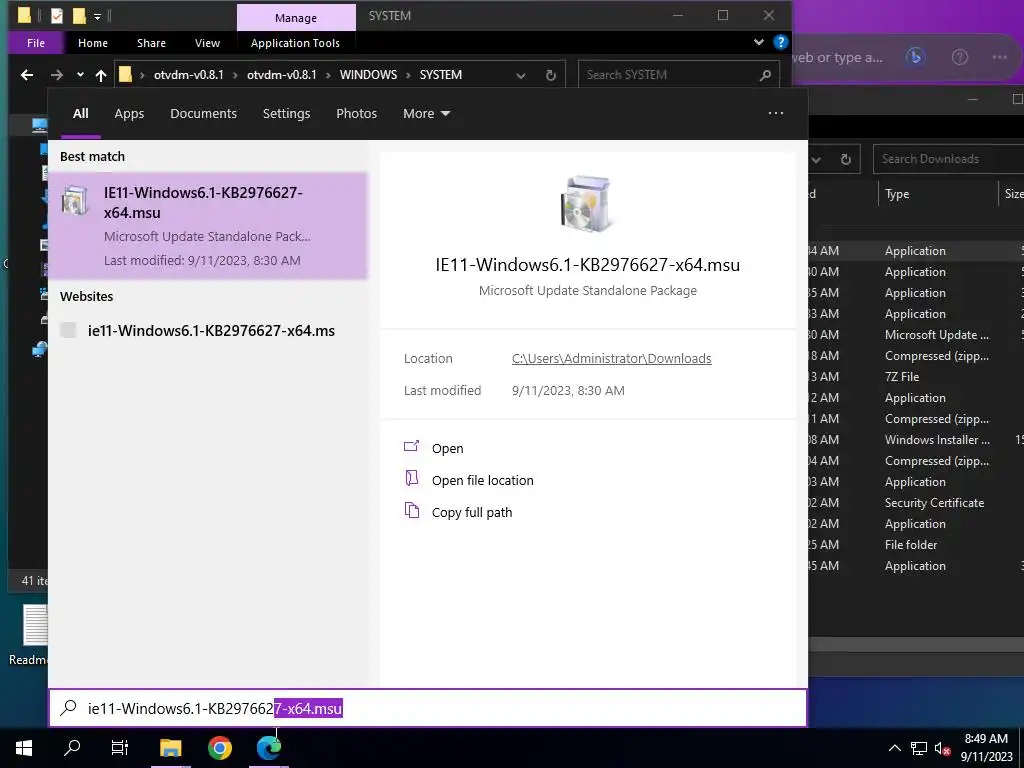Select best match IE11 msu result

208,225
